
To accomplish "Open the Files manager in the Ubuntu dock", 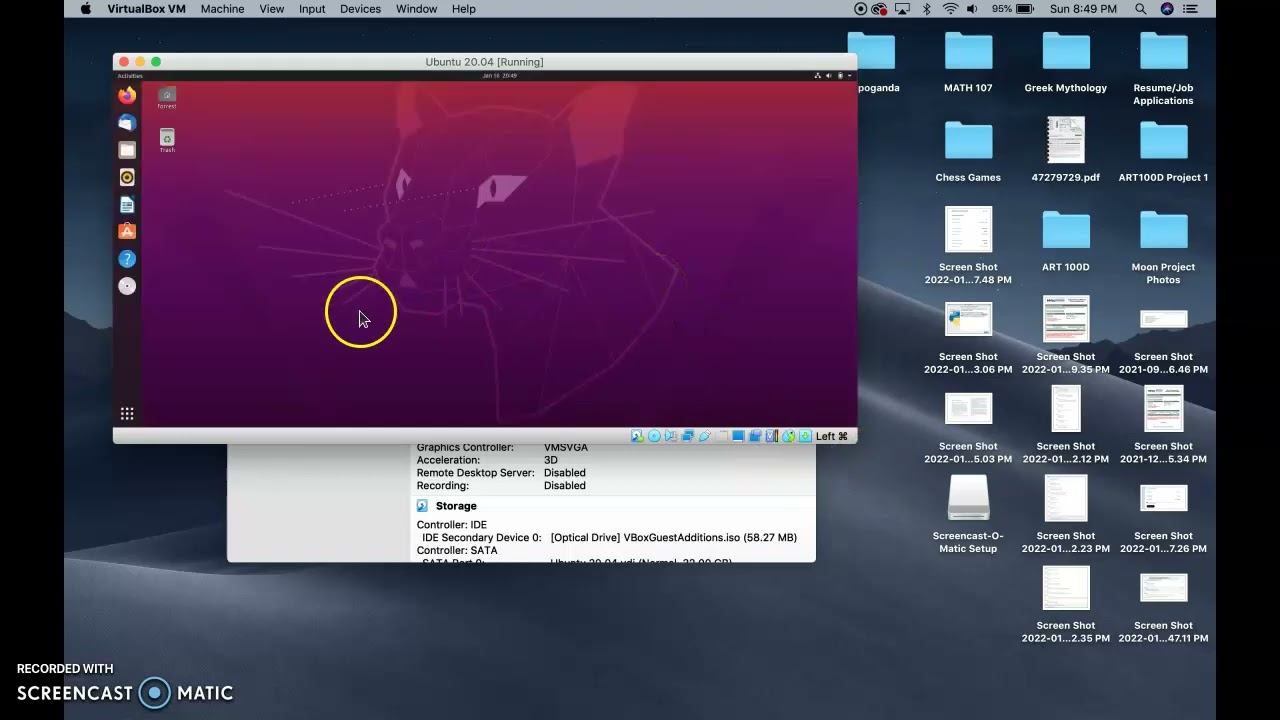I will coord(127,150).
